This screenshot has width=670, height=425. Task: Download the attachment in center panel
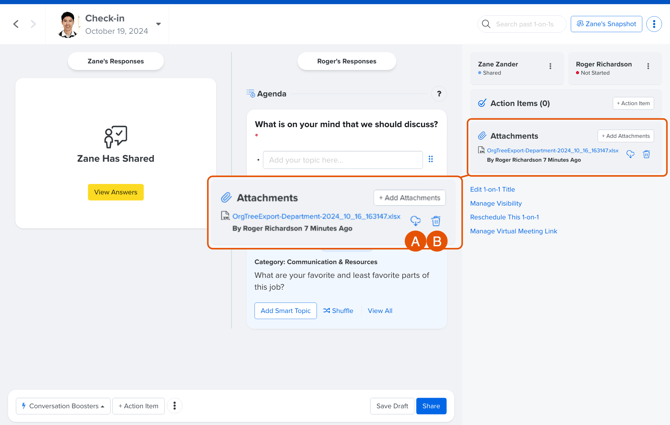pyautogui.click(x=416, y=221)
